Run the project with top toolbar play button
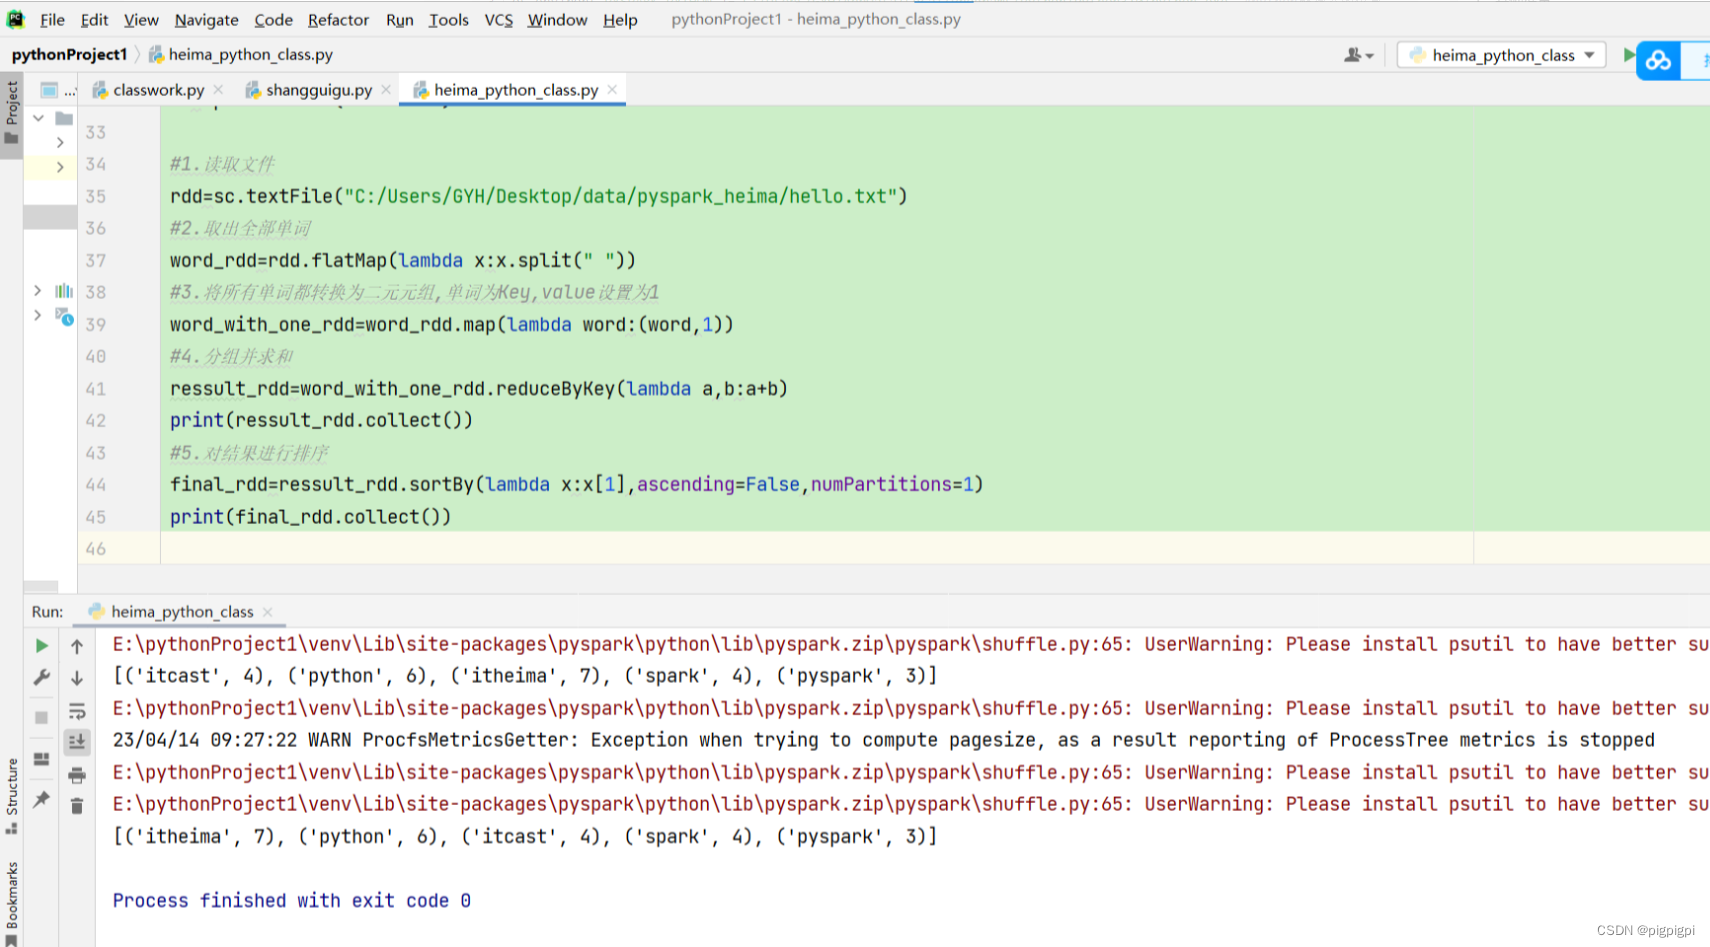The height and width of the screenshot is (947, 1710). (1629, 55)
